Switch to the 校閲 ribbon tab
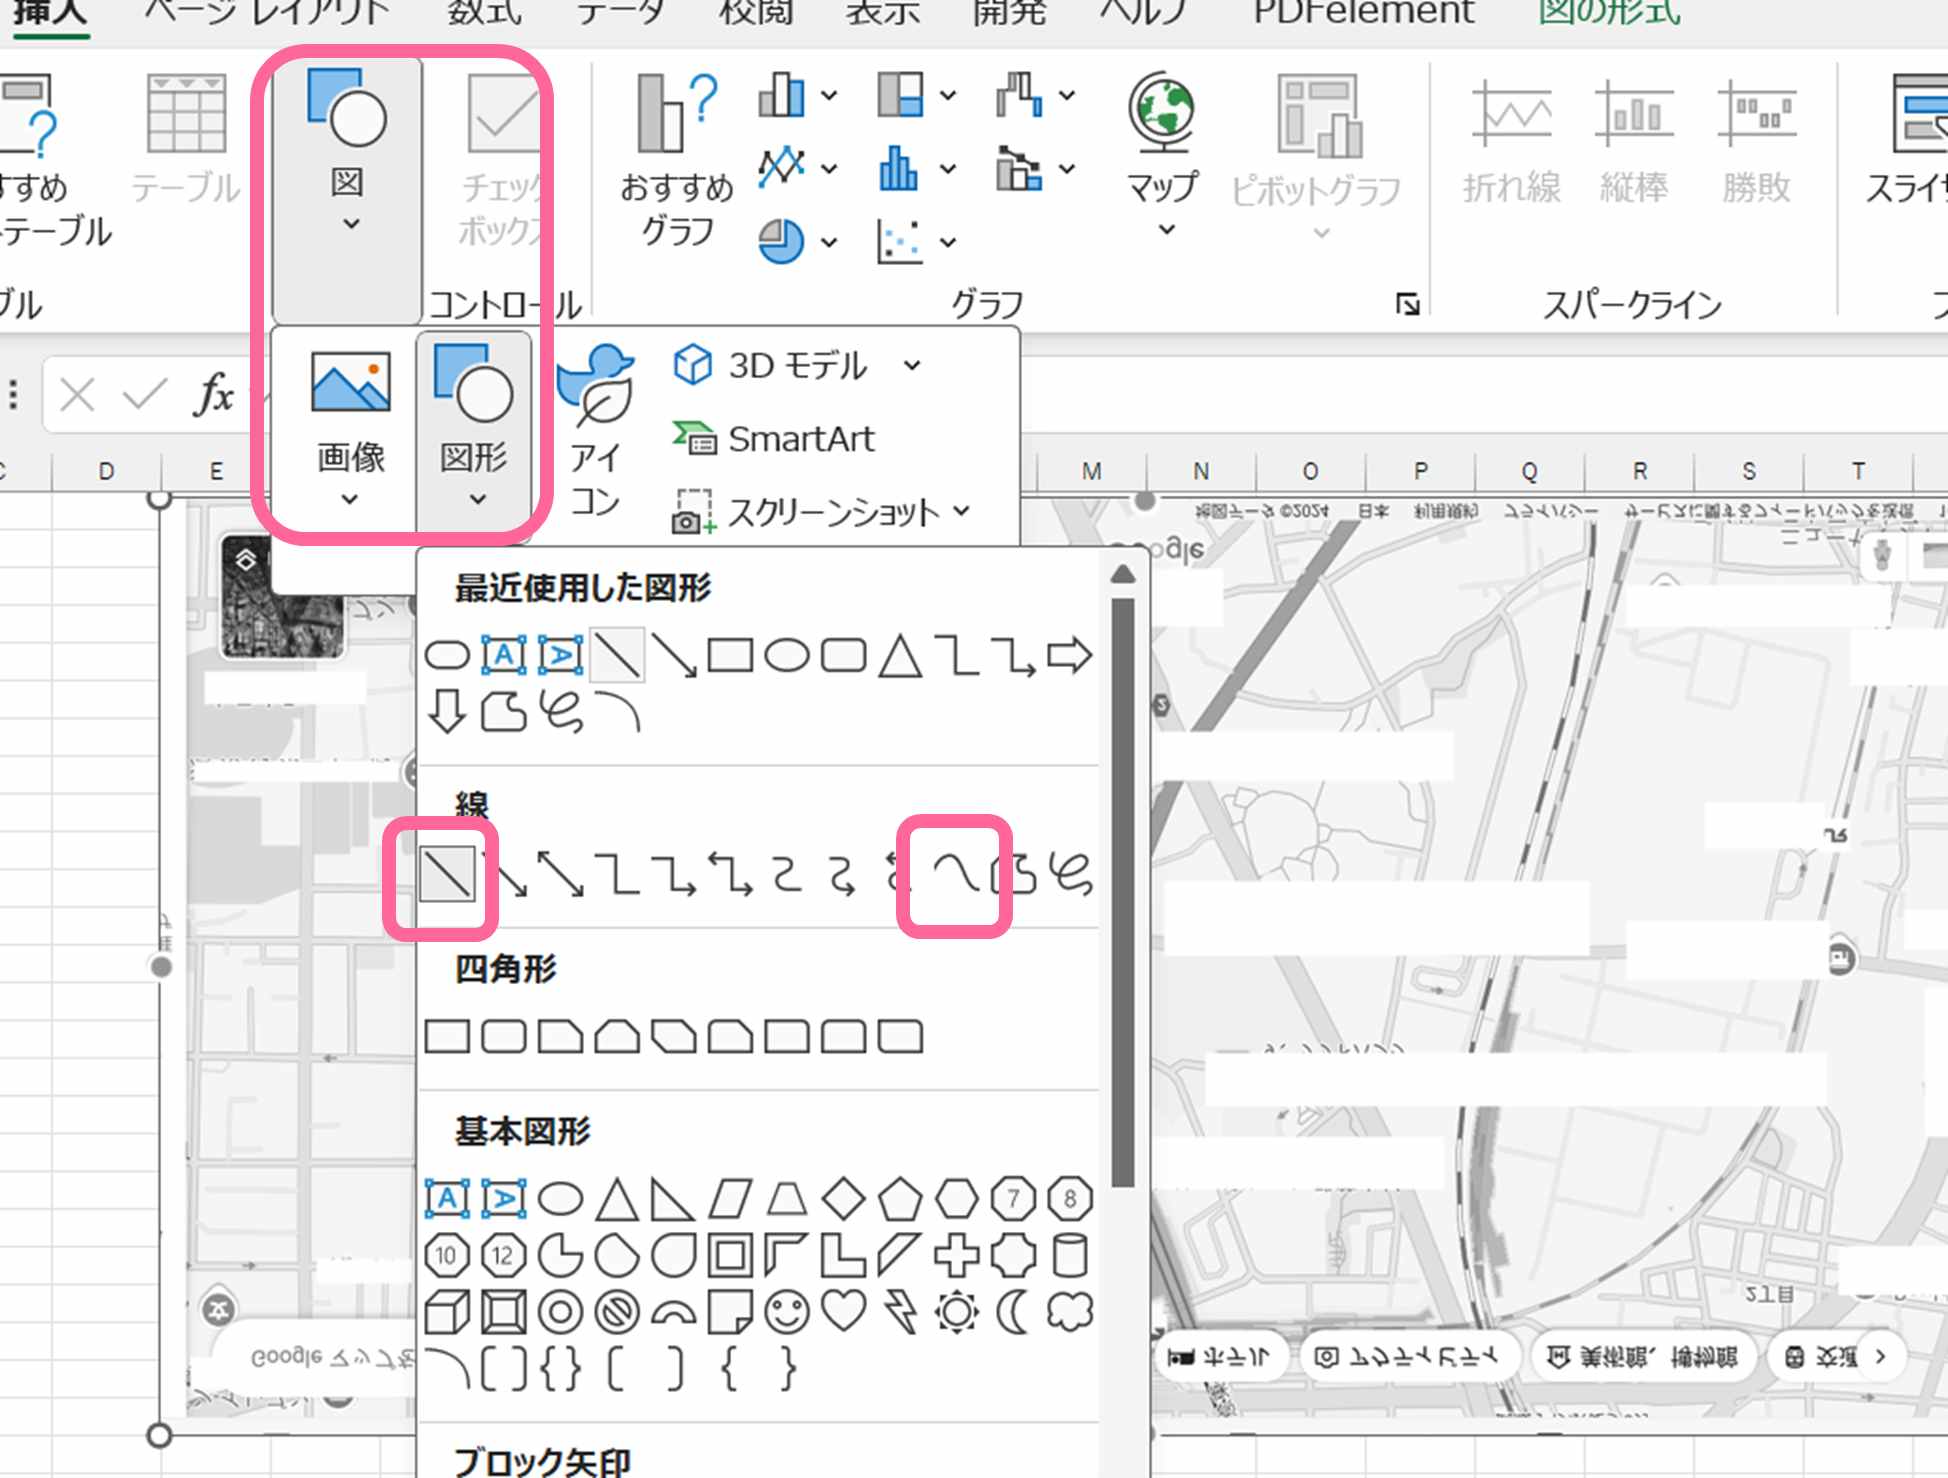This screenshot has width=1948, height=1478. coord(755,12)
